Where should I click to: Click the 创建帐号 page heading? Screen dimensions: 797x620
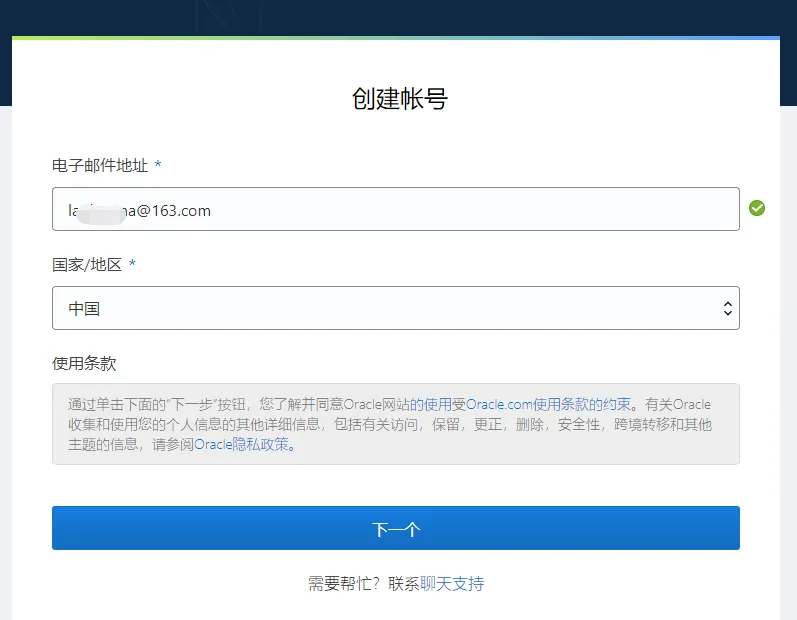point(399,98)
